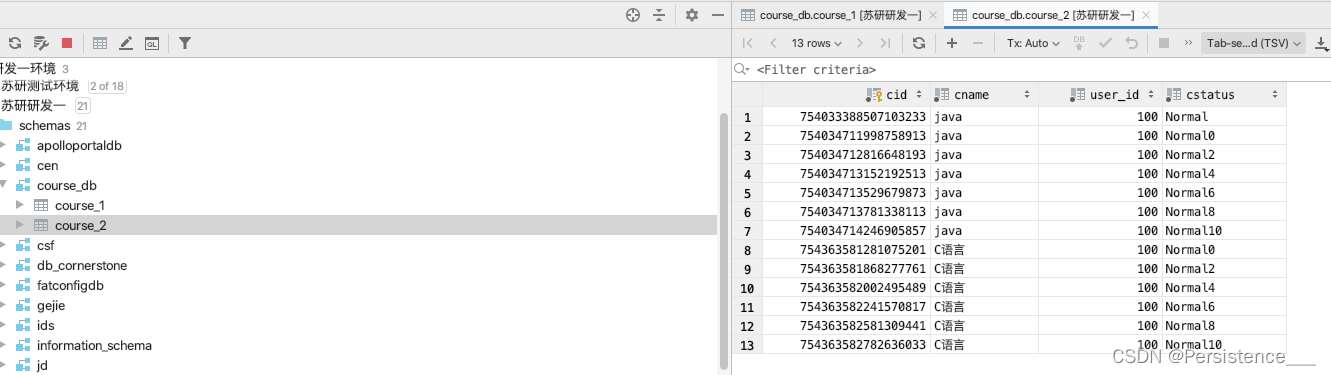Click the red stop/disconnect icon
Image resolution: width=1331 pixels, height=375 pixels.
(x=67, y=43)
